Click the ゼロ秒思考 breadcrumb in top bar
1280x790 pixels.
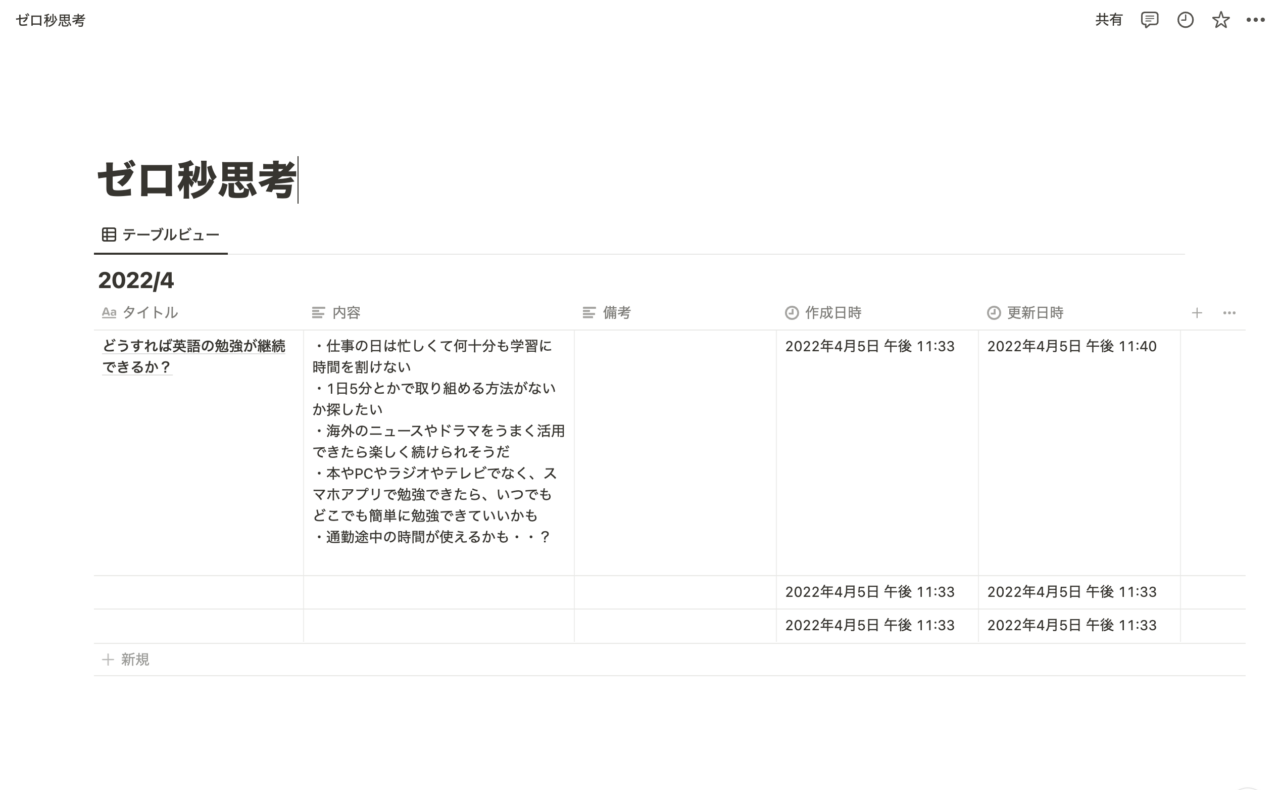(50, 20)
